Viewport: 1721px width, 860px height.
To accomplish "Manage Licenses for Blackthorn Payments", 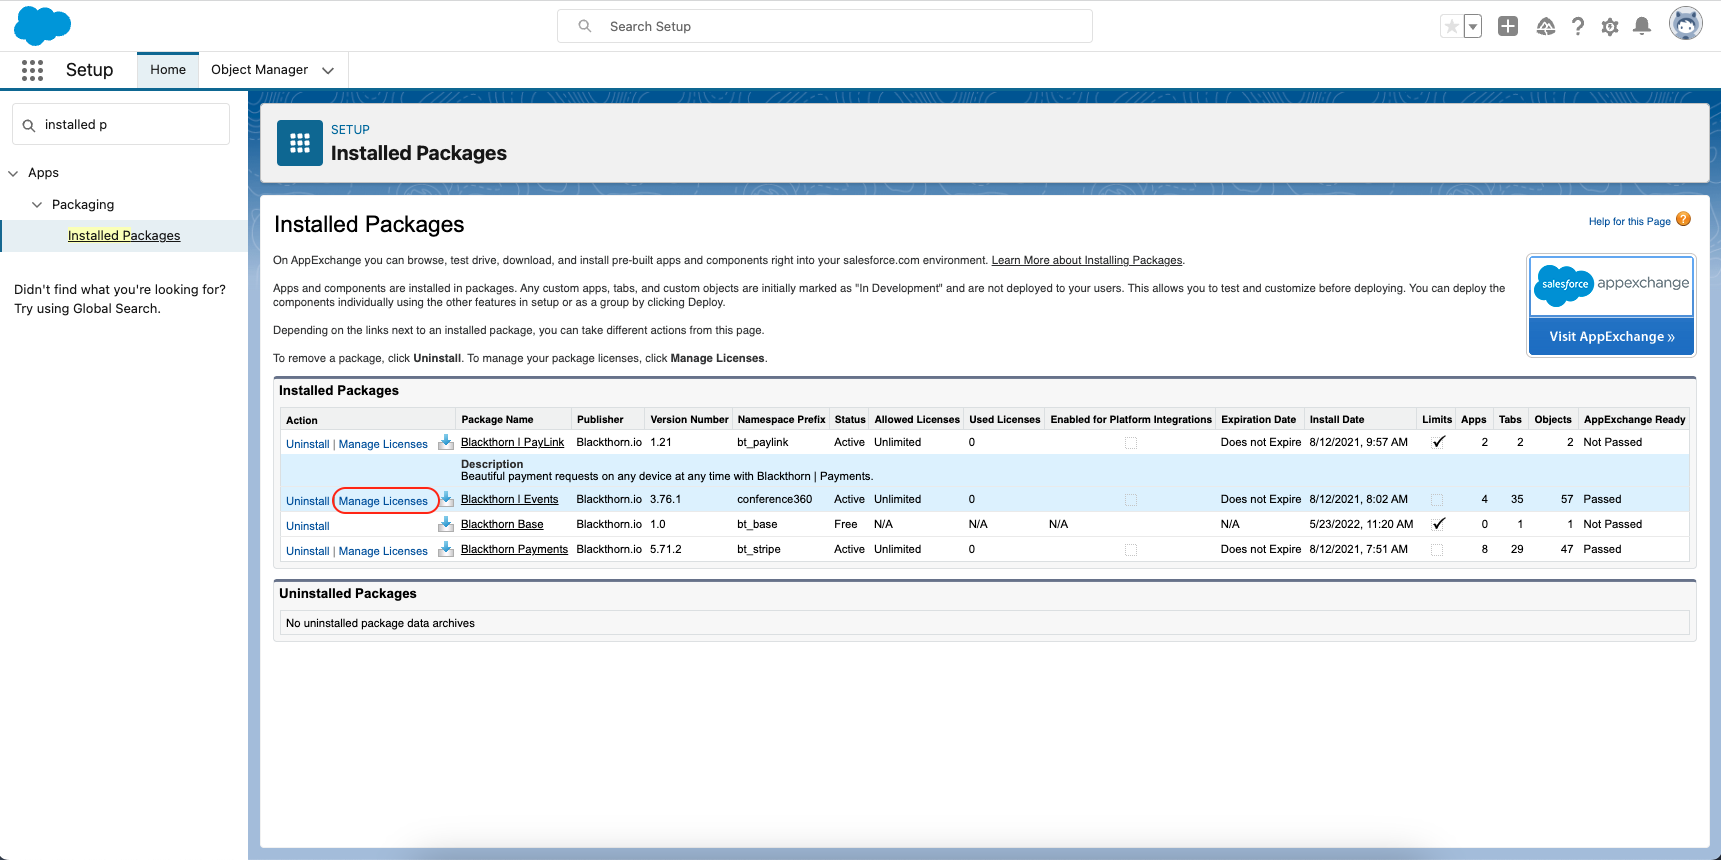I will click(x=383, y=551).
